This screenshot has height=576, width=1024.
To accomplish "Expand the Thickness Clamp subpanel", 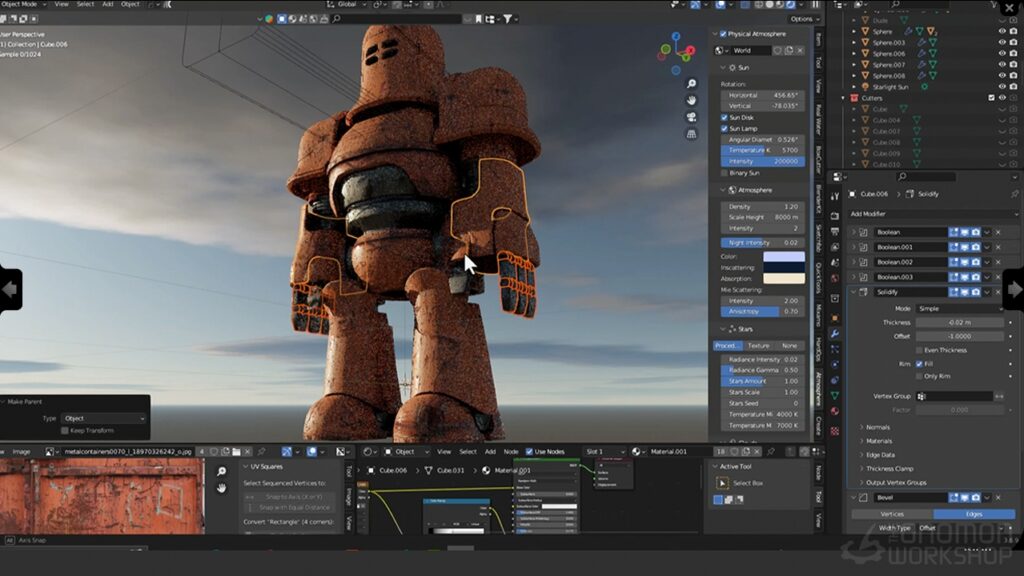I will [x=887, y=468].
